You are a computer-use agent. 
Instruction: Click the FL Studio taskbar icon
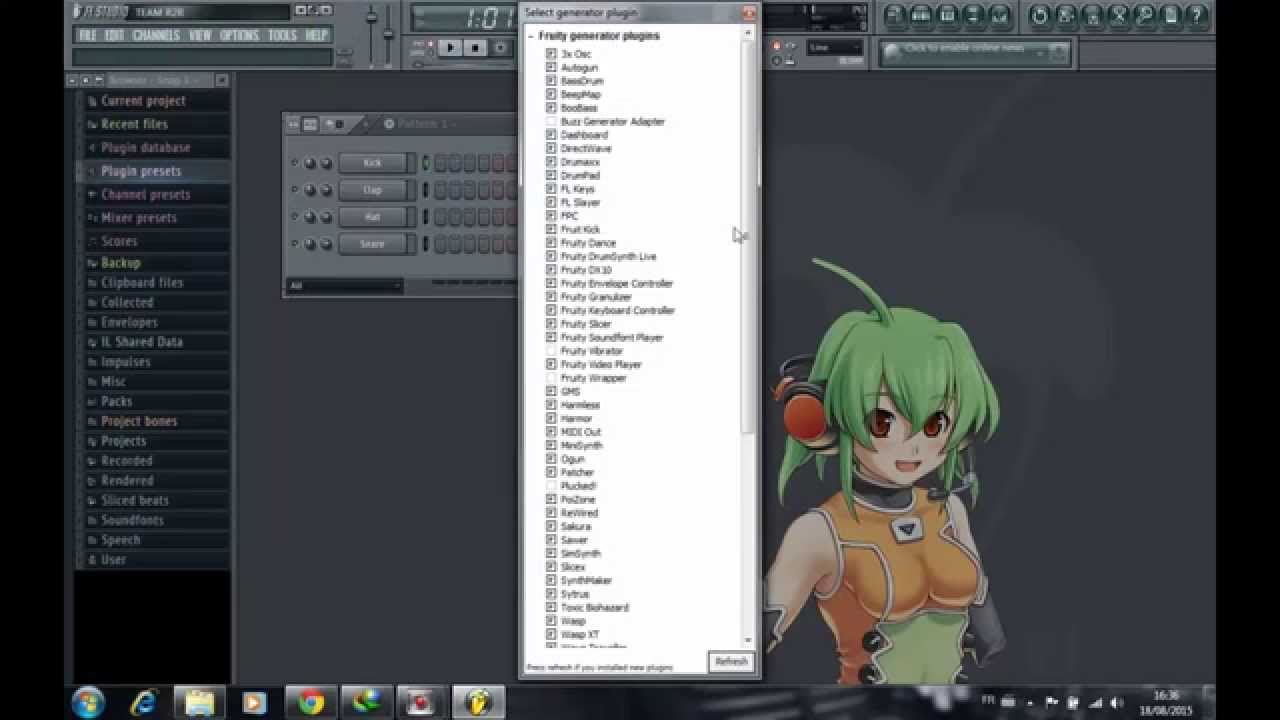(479, 702)
